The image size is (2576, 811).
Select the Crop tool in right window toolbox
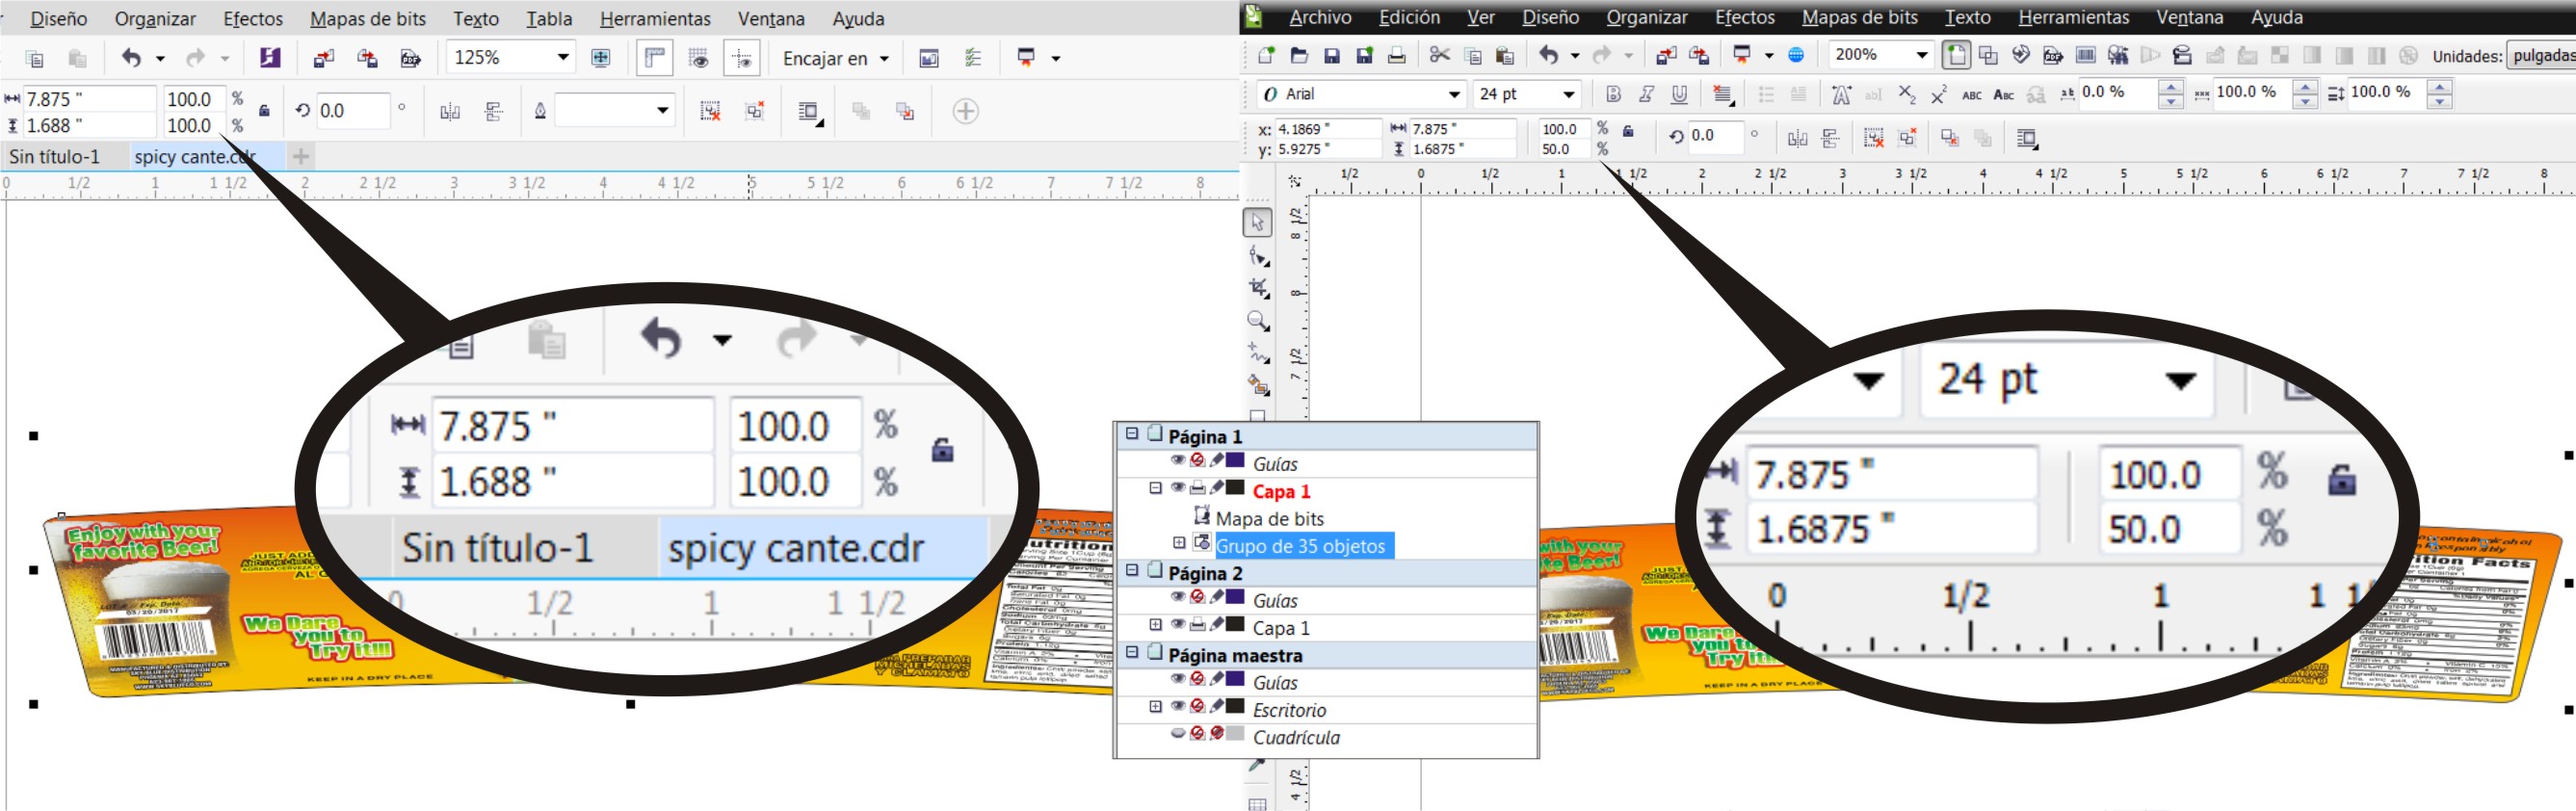(1258, 289)
